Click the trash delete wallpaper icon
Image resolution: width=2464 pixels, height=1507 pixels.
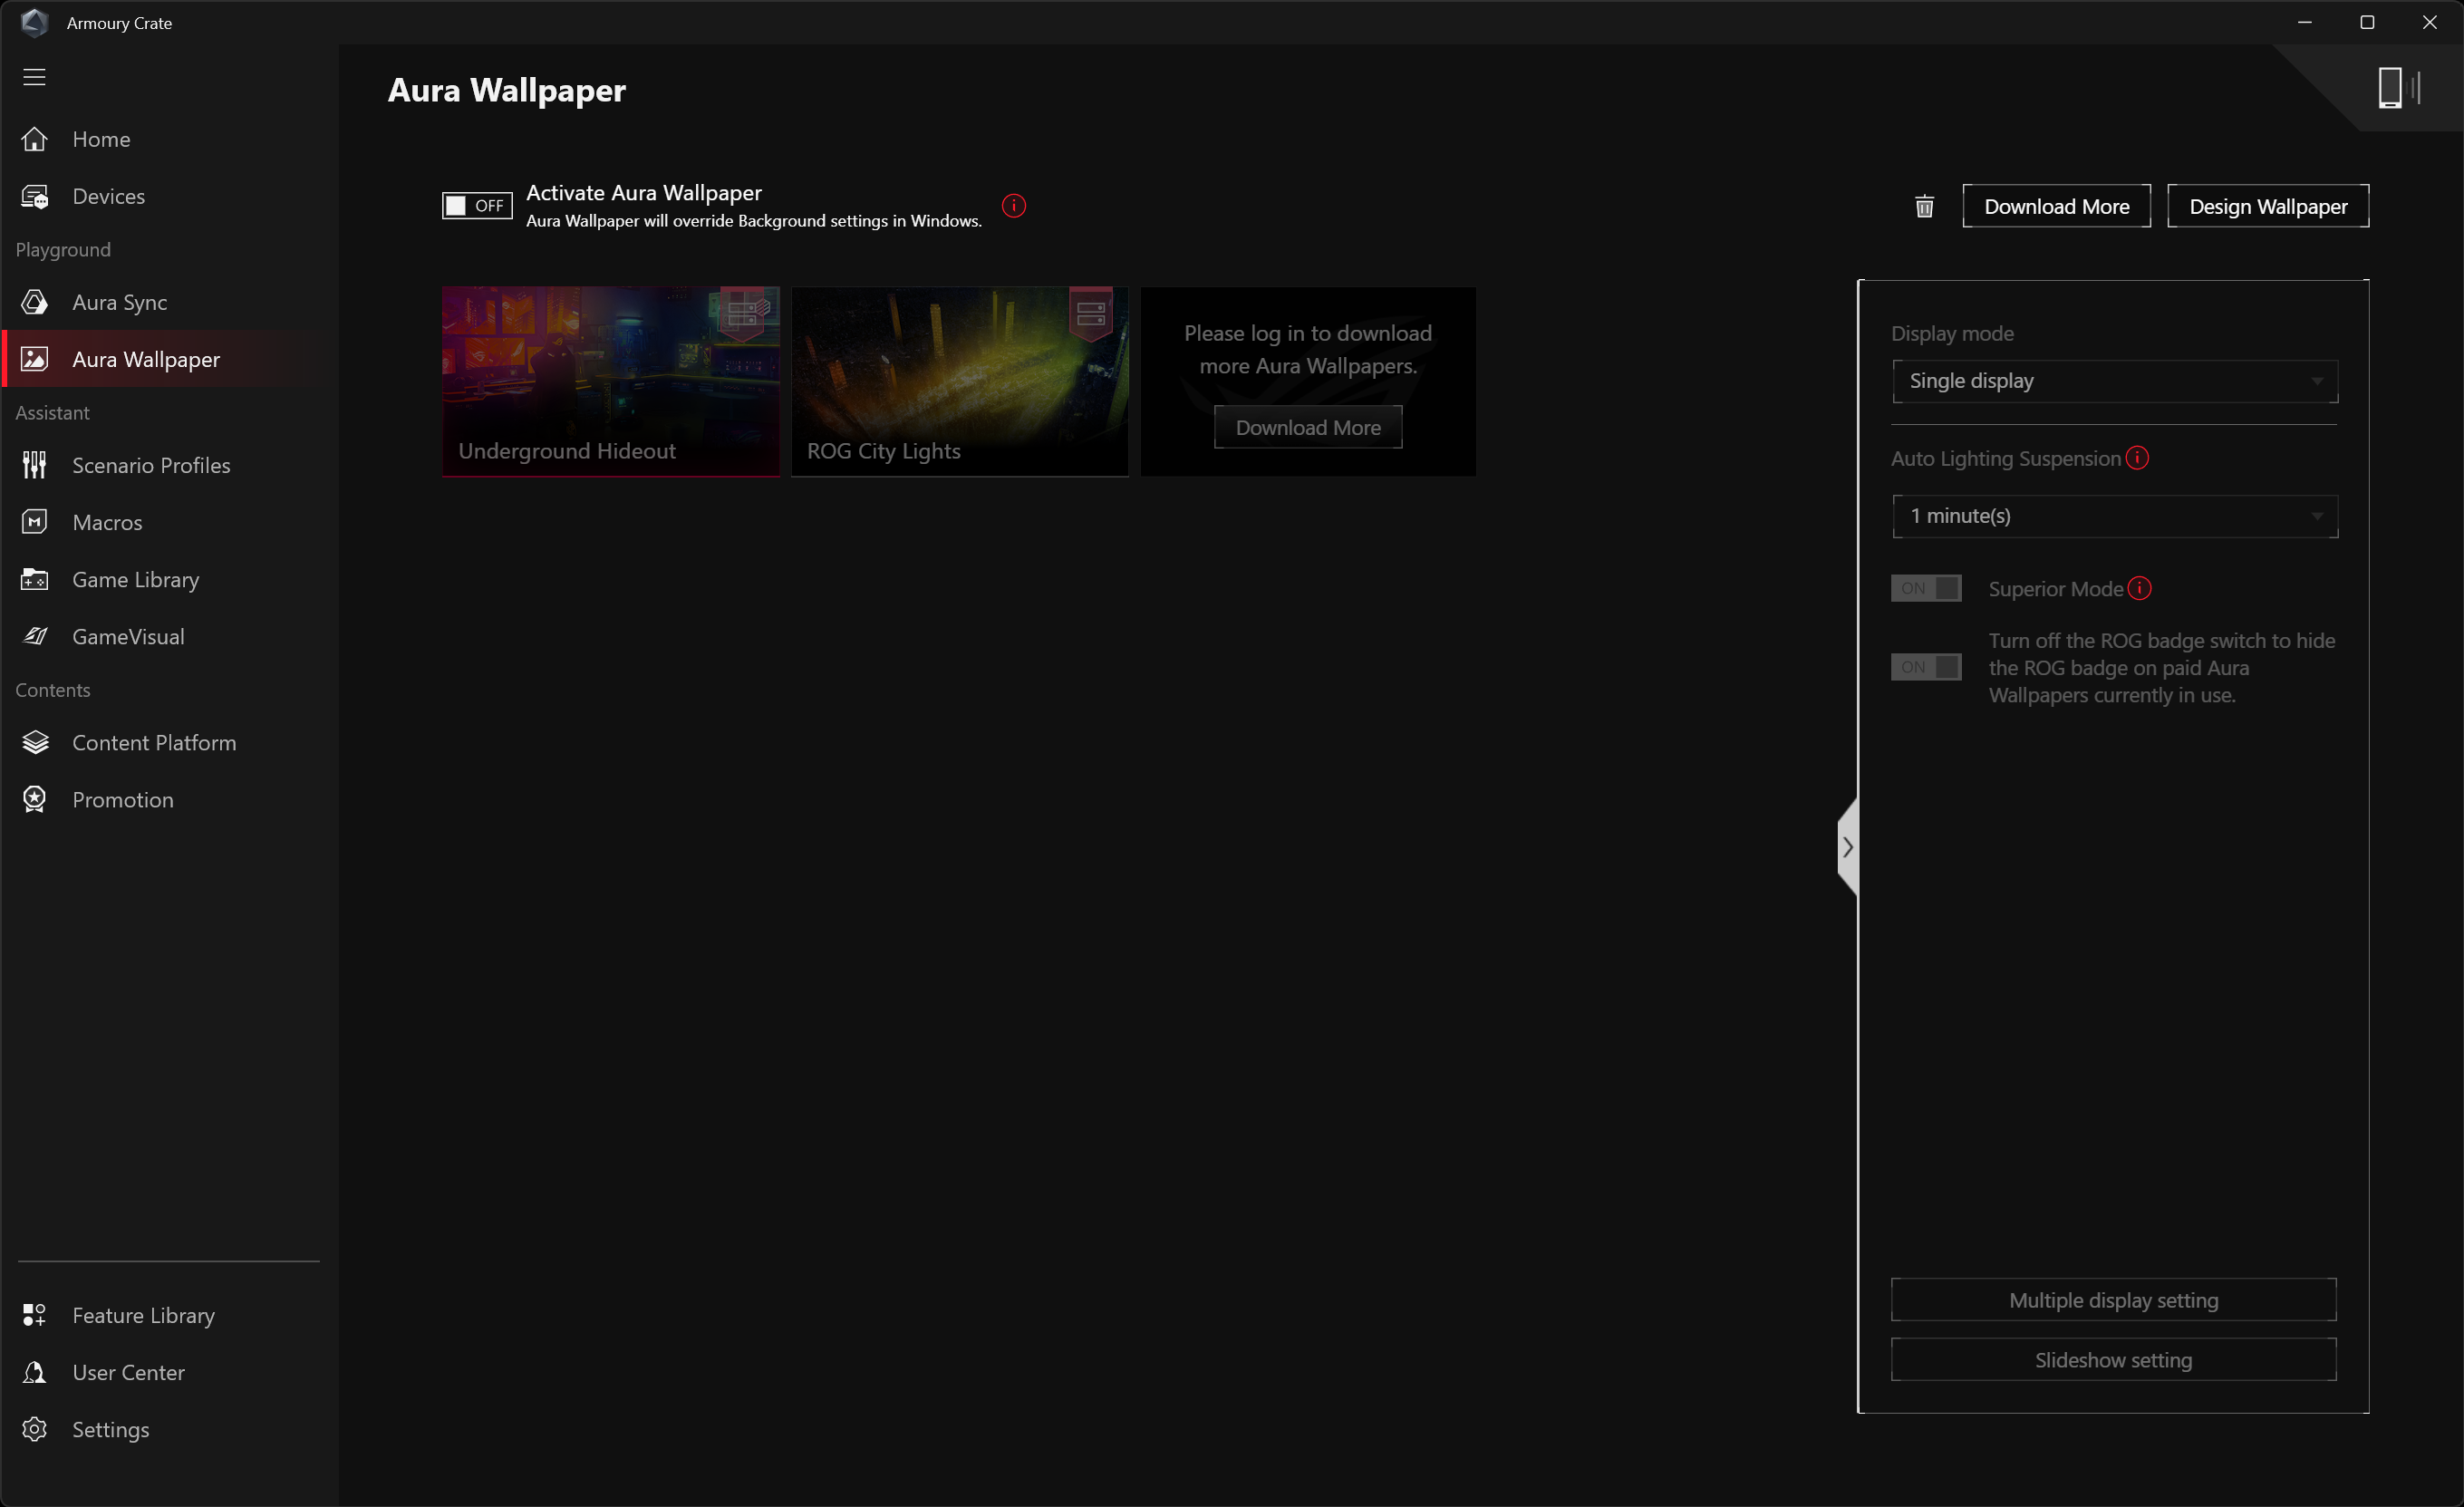pos(1924,207)
